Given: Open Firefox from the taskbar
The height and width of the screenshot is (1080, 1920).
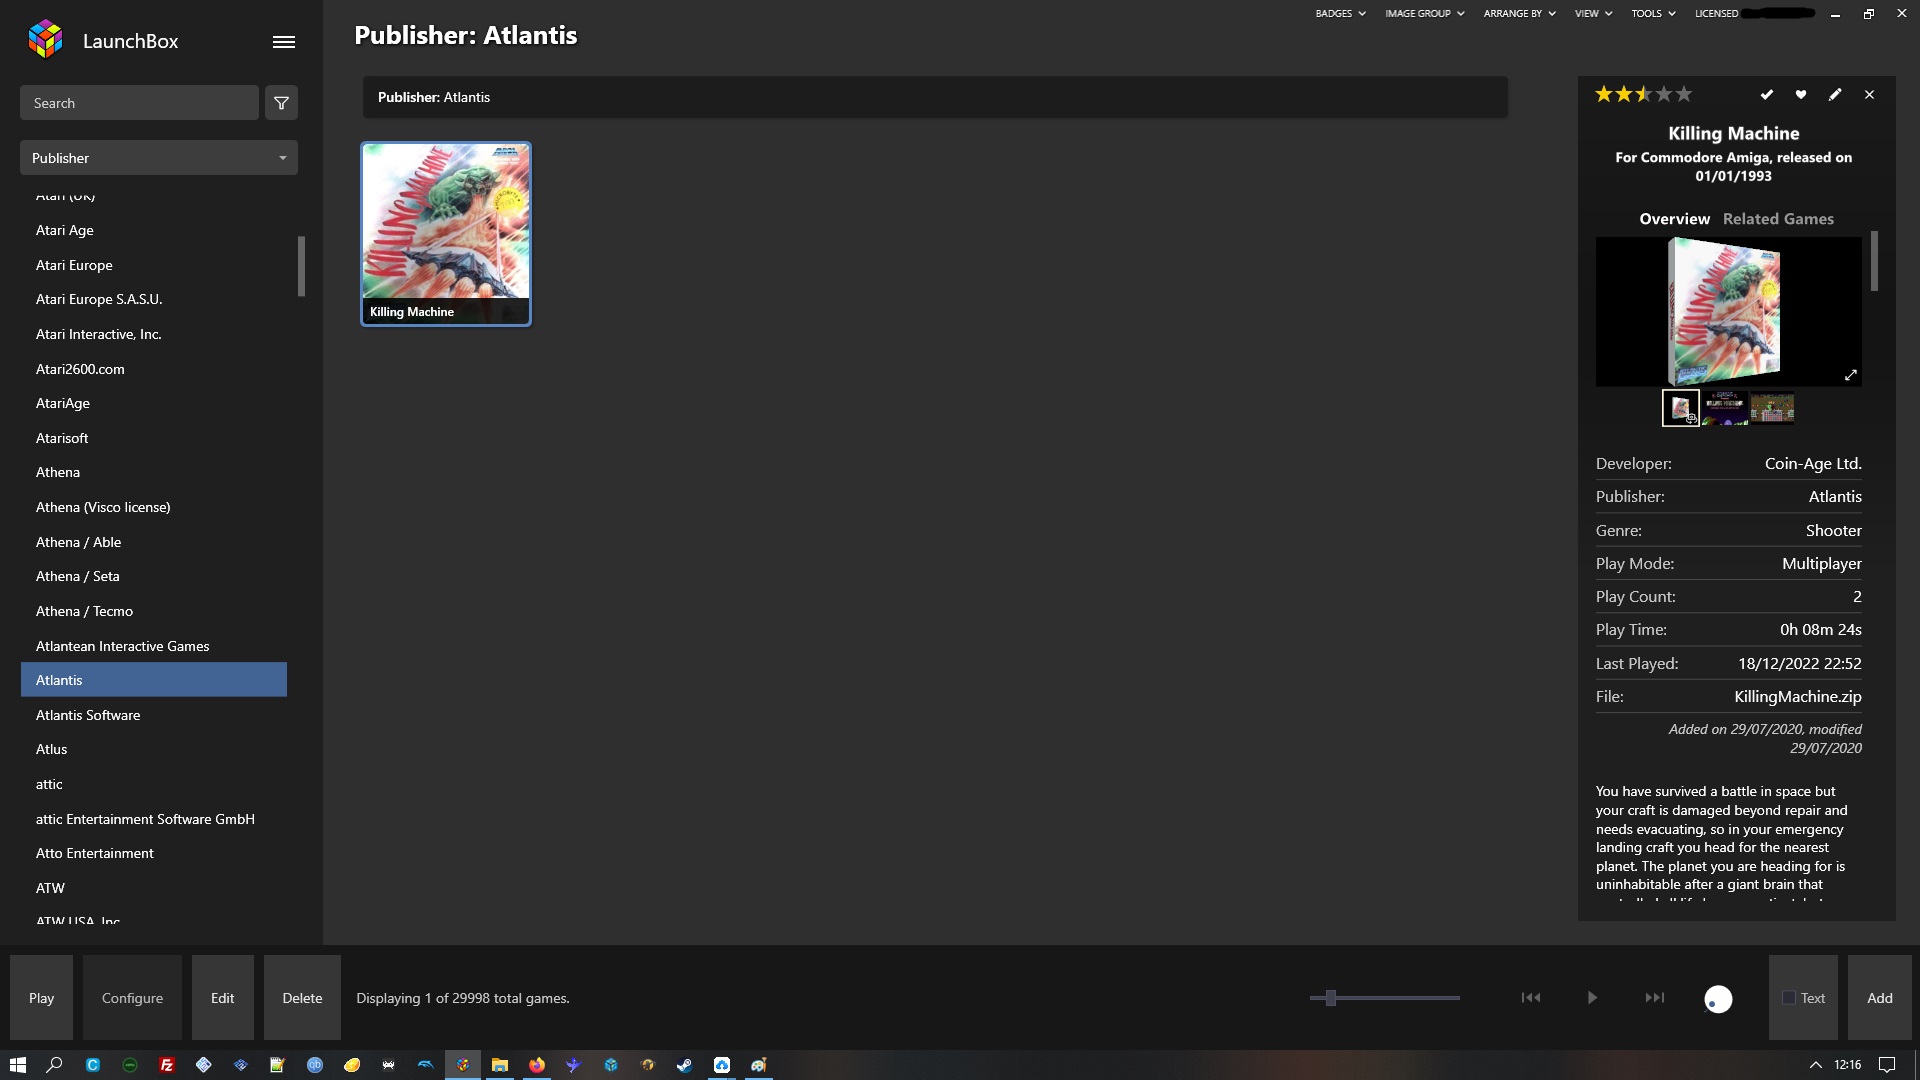Looking at the screenshot, I should point(537,1065).
